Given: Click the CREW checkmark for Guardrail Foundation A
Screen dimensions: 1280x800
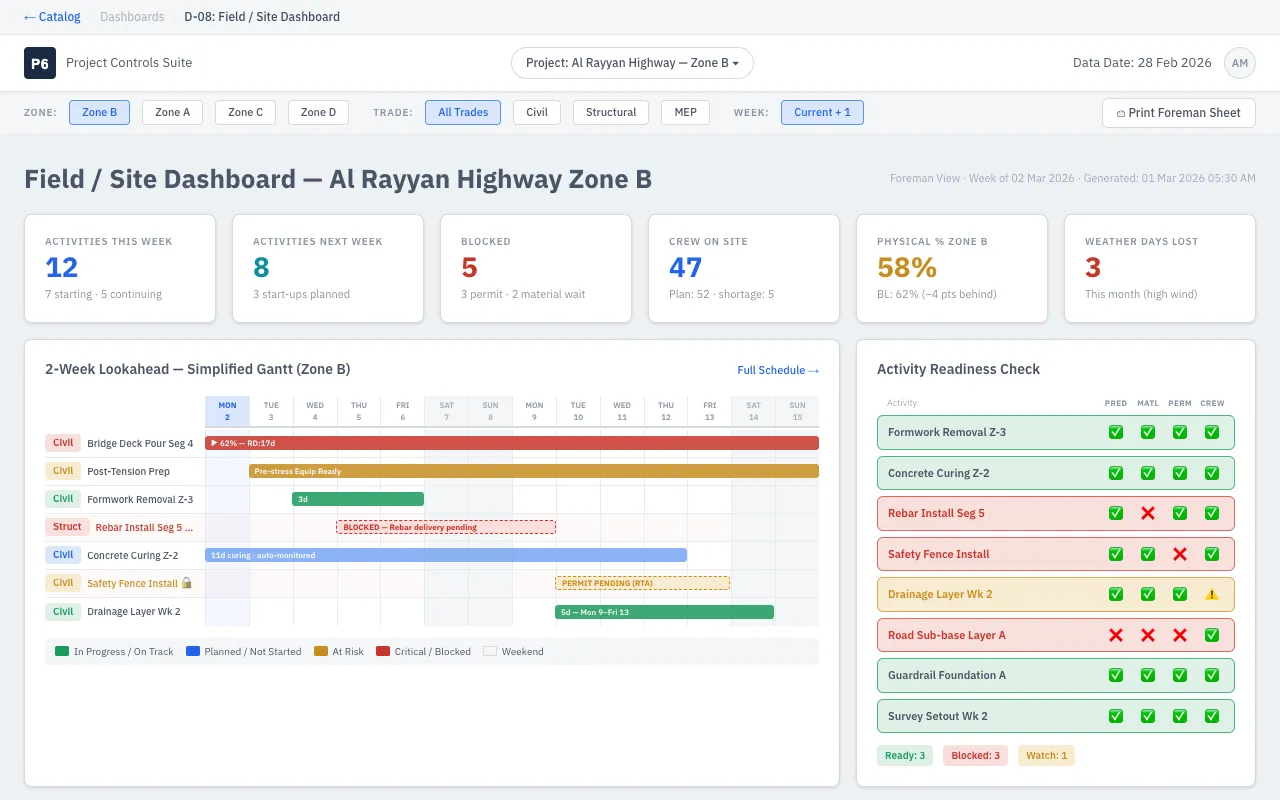Looking at the screenshot, I should (1212, 675).
